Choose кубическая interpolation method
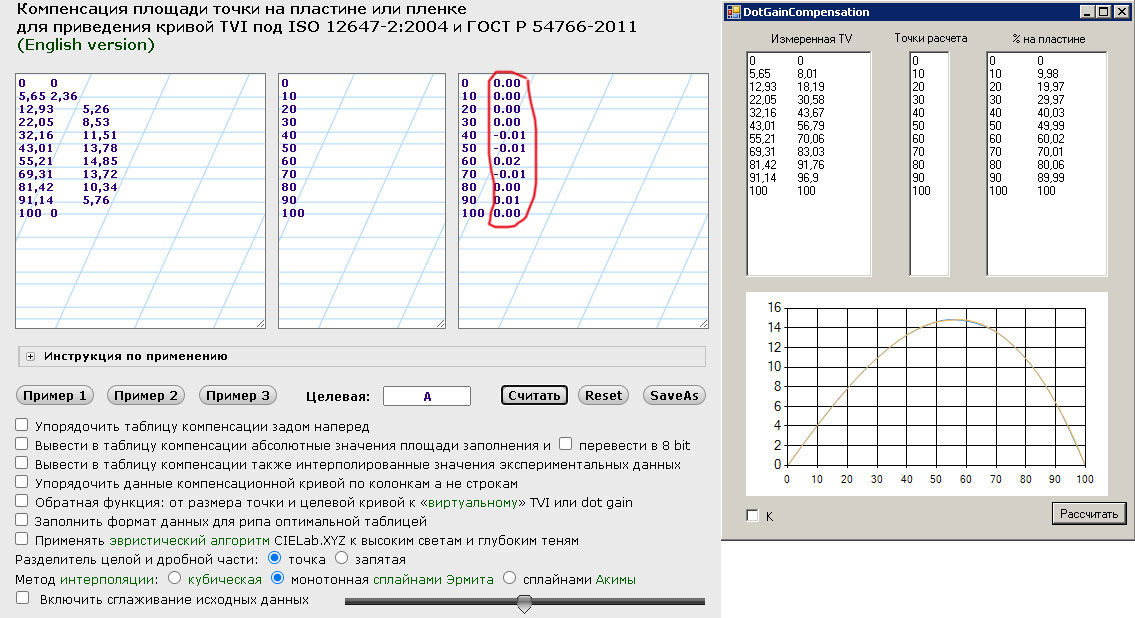 pos(174,578)
